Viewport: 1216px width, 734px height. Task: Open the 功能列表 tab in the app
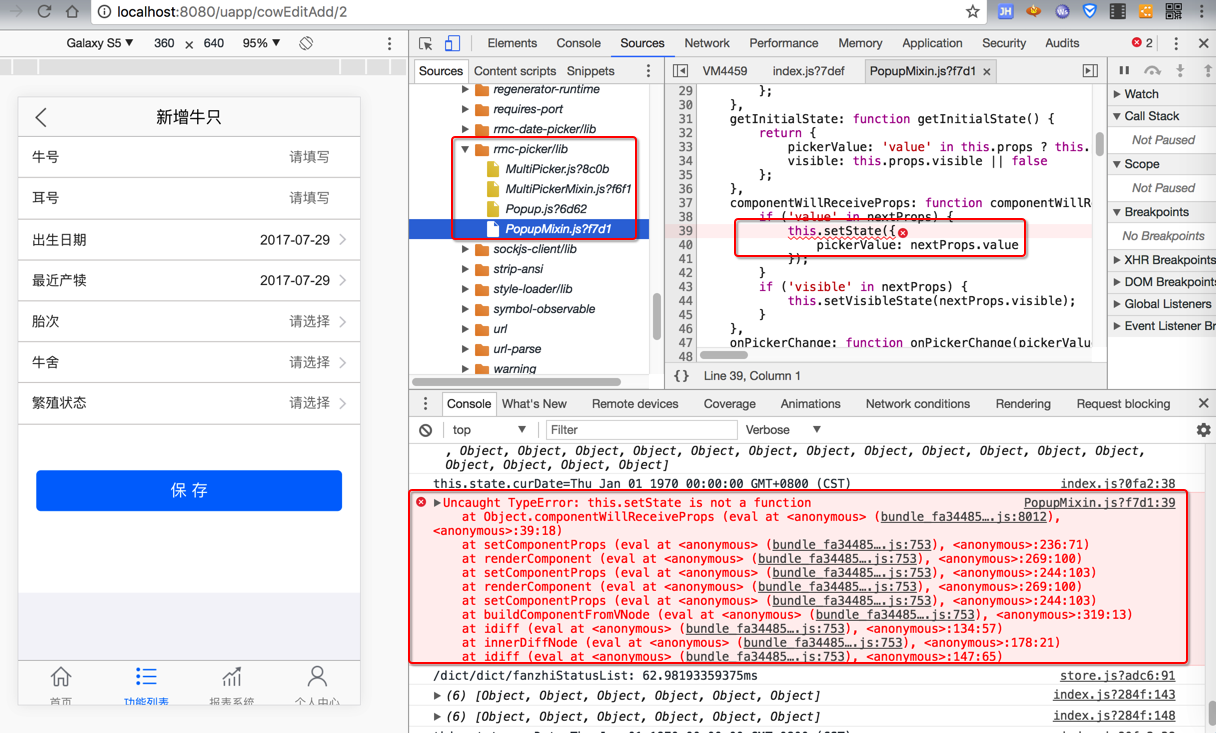click(x=146, y=686)
